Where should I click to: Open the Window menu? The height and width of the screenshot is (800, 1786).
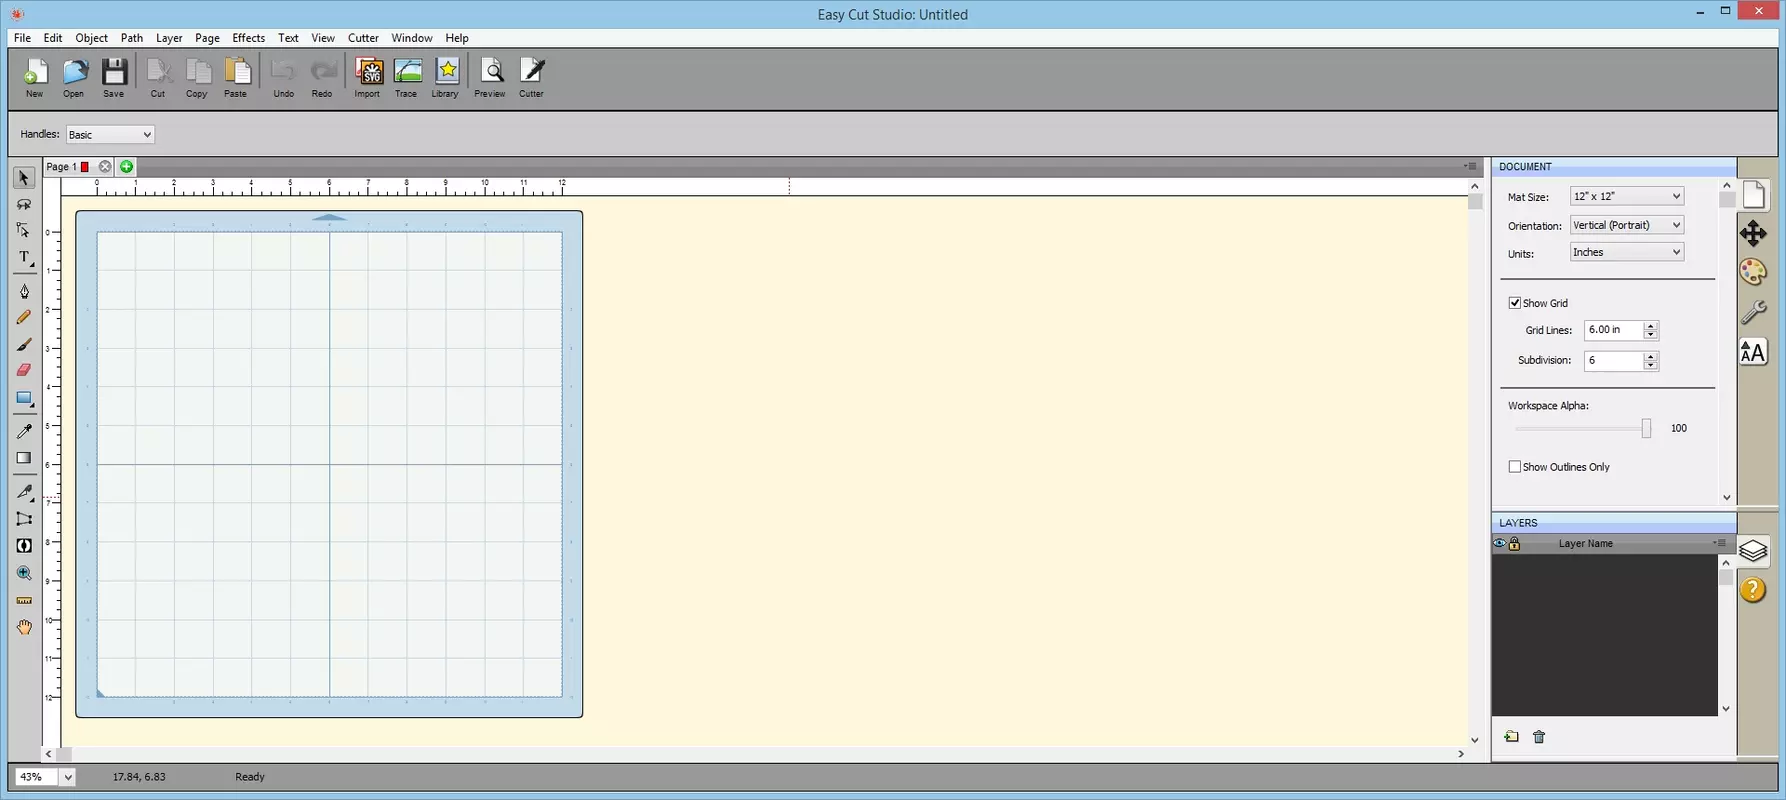pyautogui.click(x=412, y=38)
